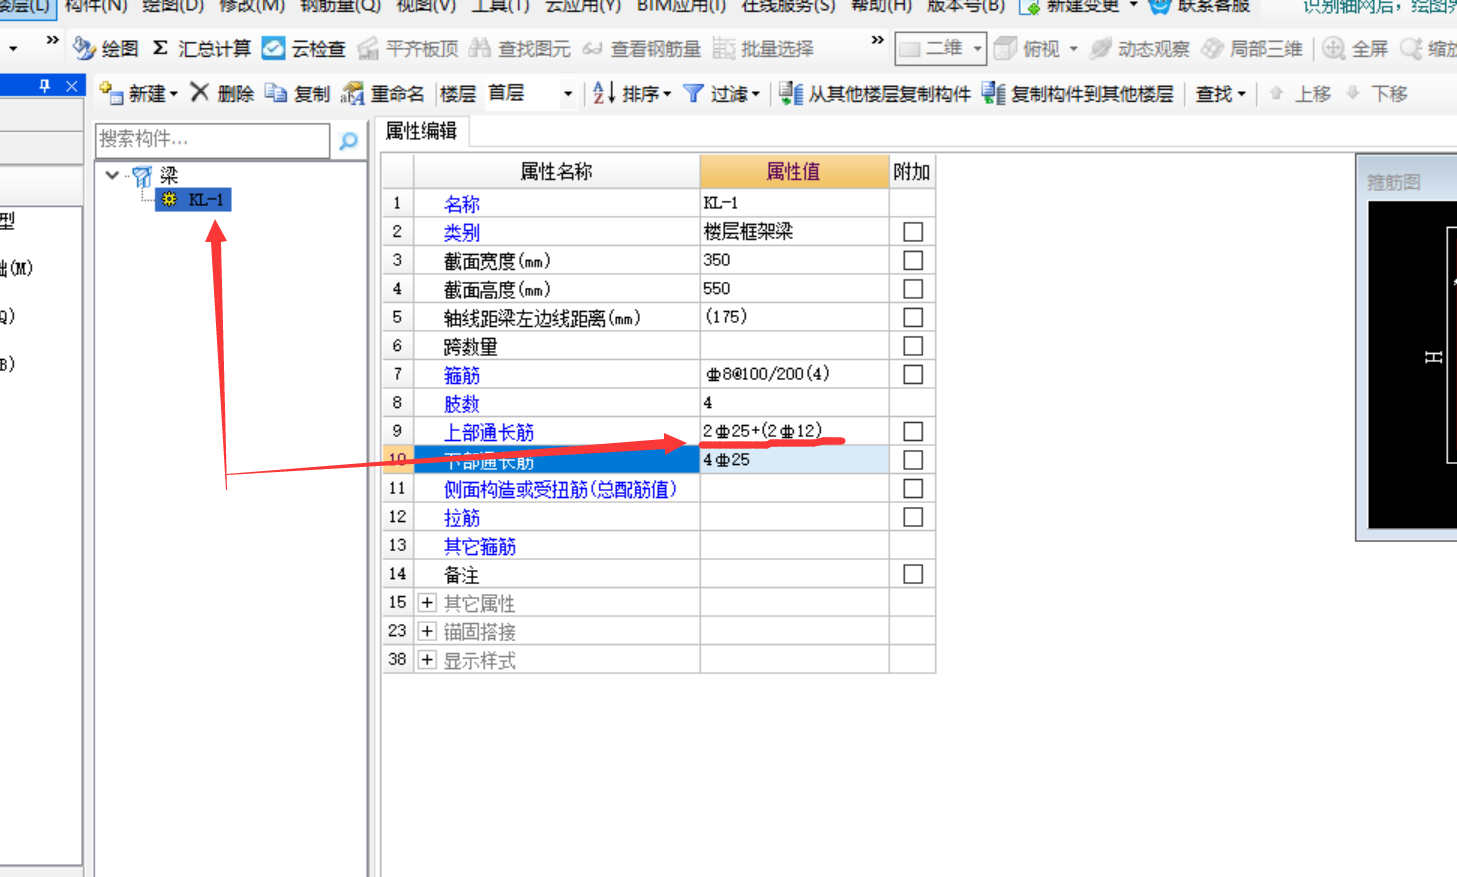Viewport: 1457px width, 877px height.
Task: Click 从其他楼层复制构件 button
Action: tap(875, 93)
